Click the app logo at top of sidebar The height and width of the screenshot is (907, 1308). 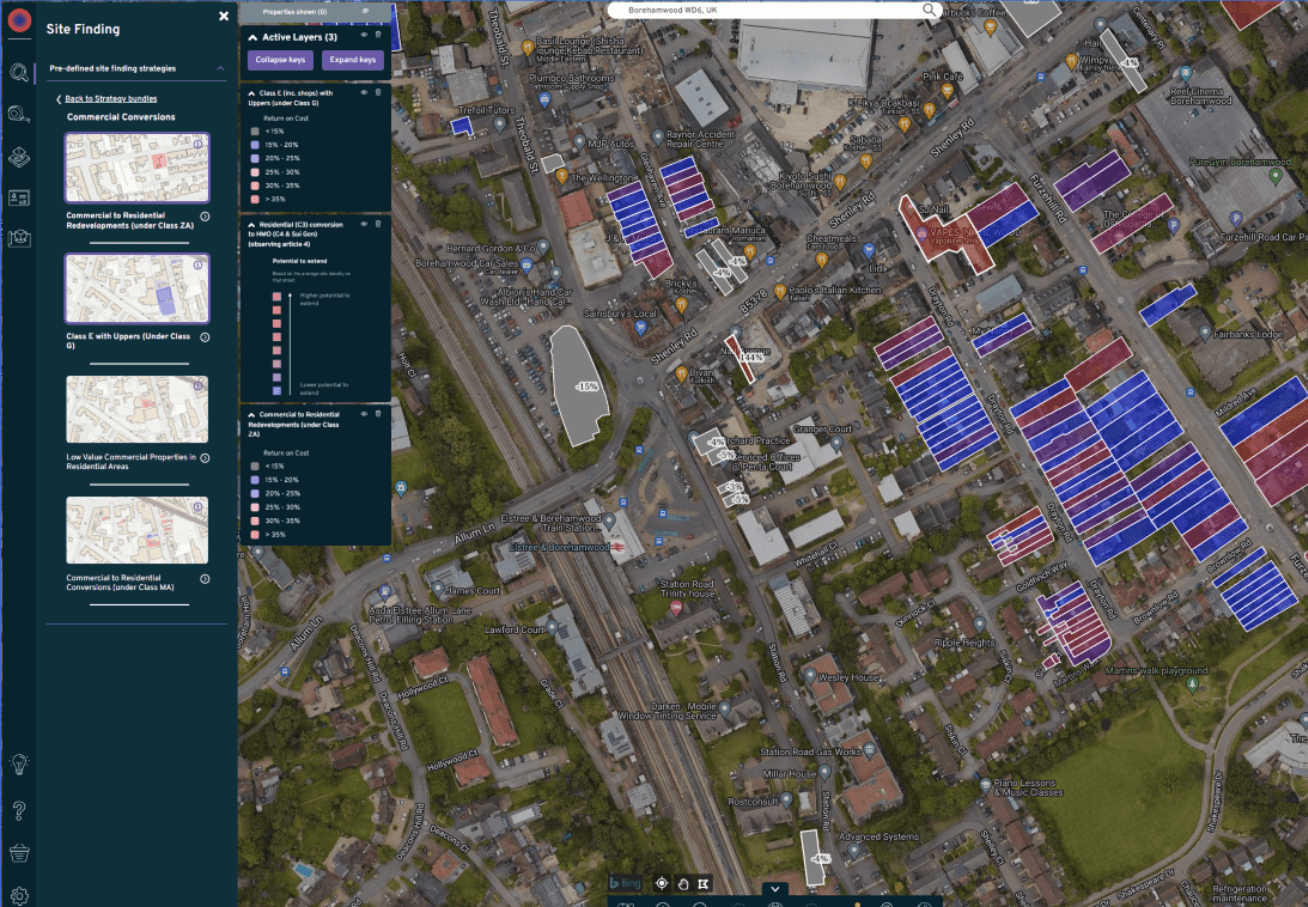pyautogui.click(x=18, y=21)
